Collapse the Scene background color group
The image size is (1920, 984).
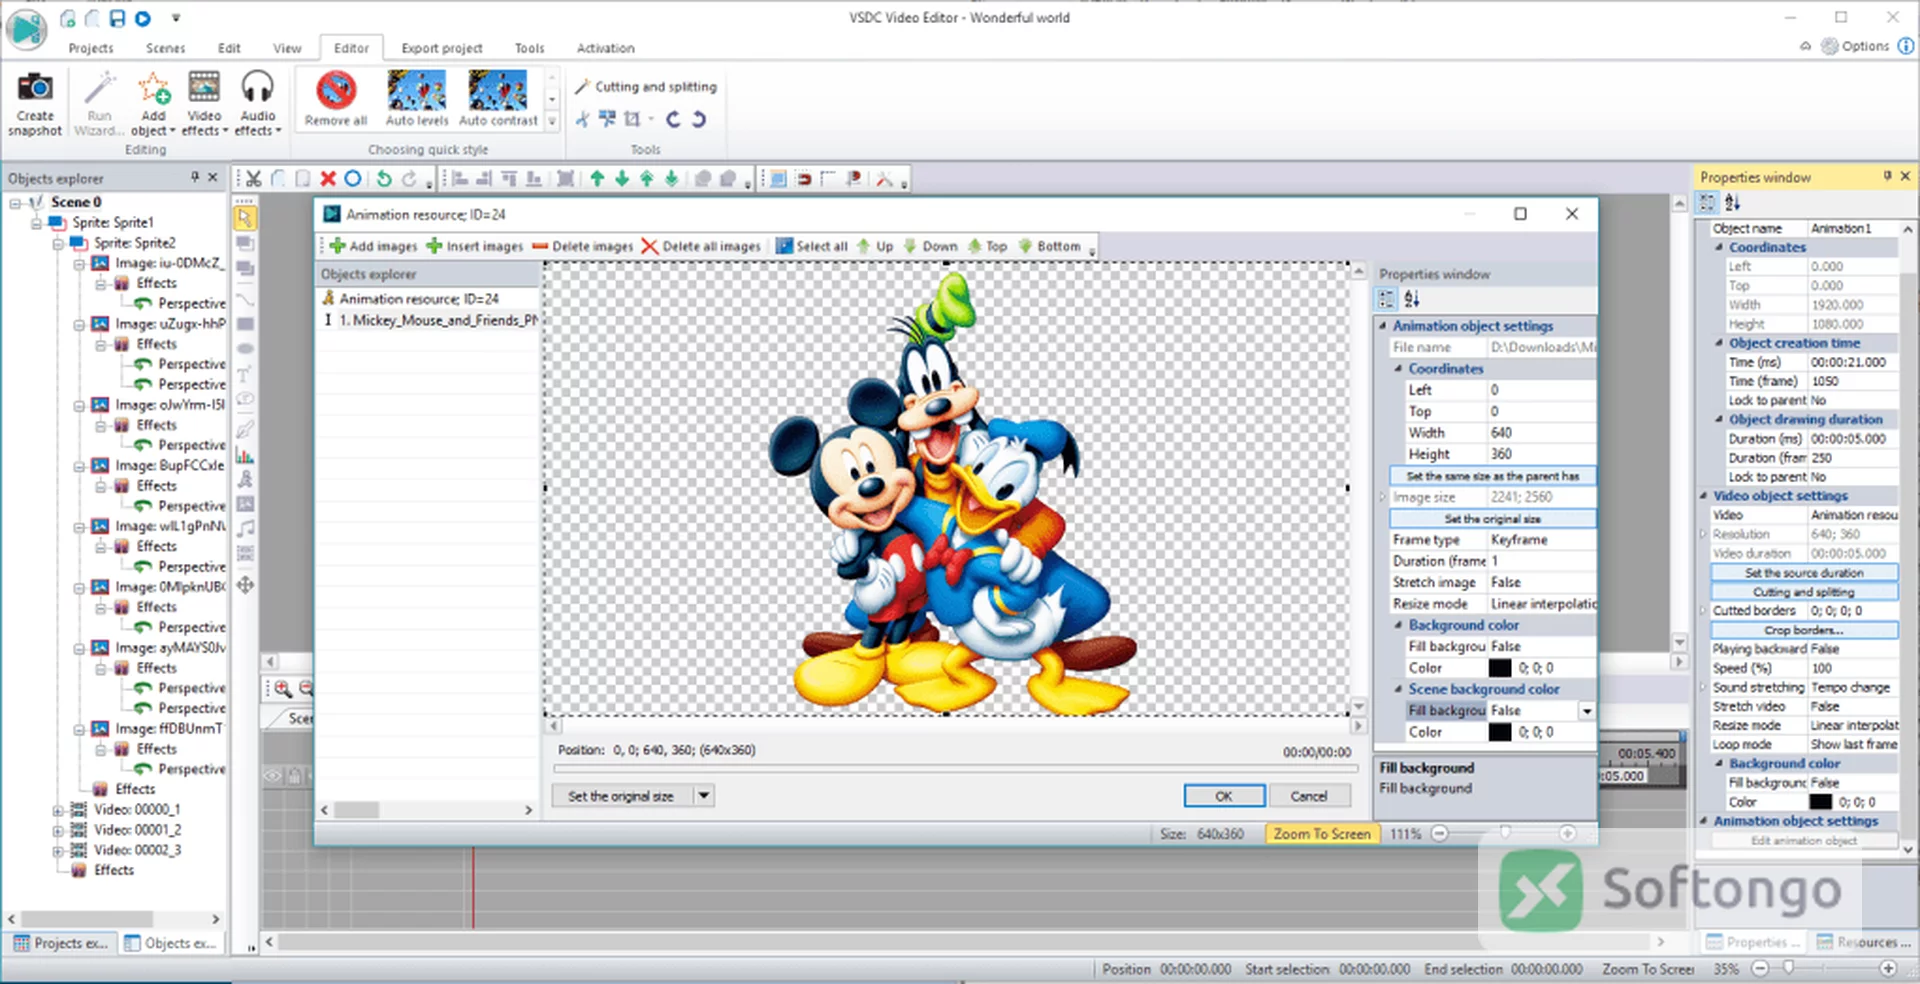click(x=1399, y=690)
